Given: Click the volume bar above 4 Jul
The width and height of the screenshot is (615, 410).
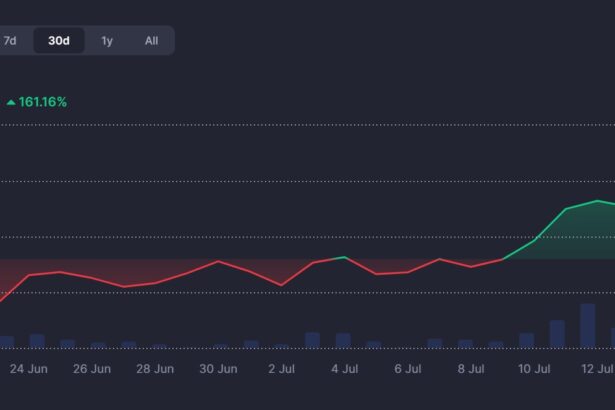Looking at the screenshot, I should point(343,340).
